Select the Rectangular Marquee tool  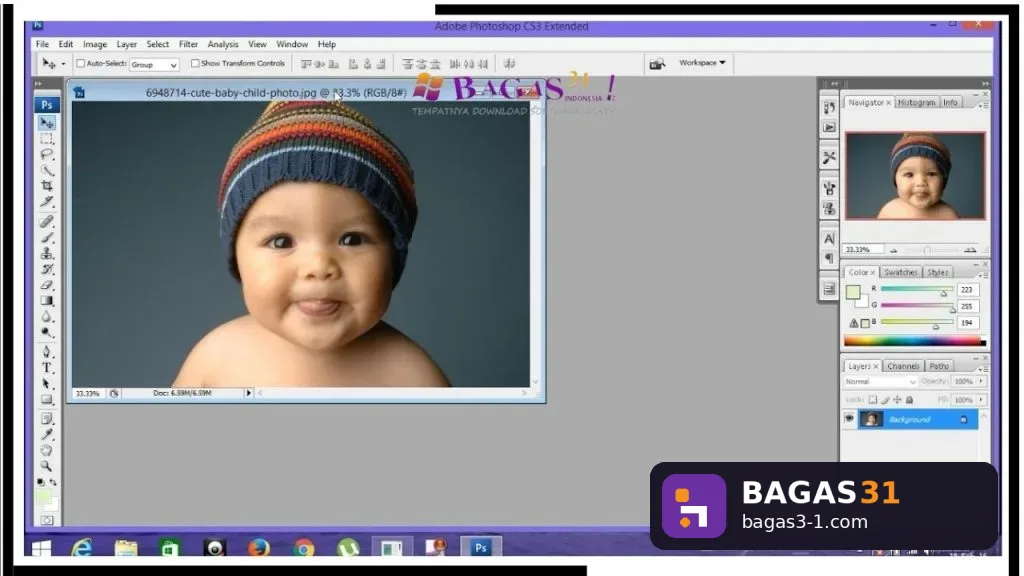(46, 138)
